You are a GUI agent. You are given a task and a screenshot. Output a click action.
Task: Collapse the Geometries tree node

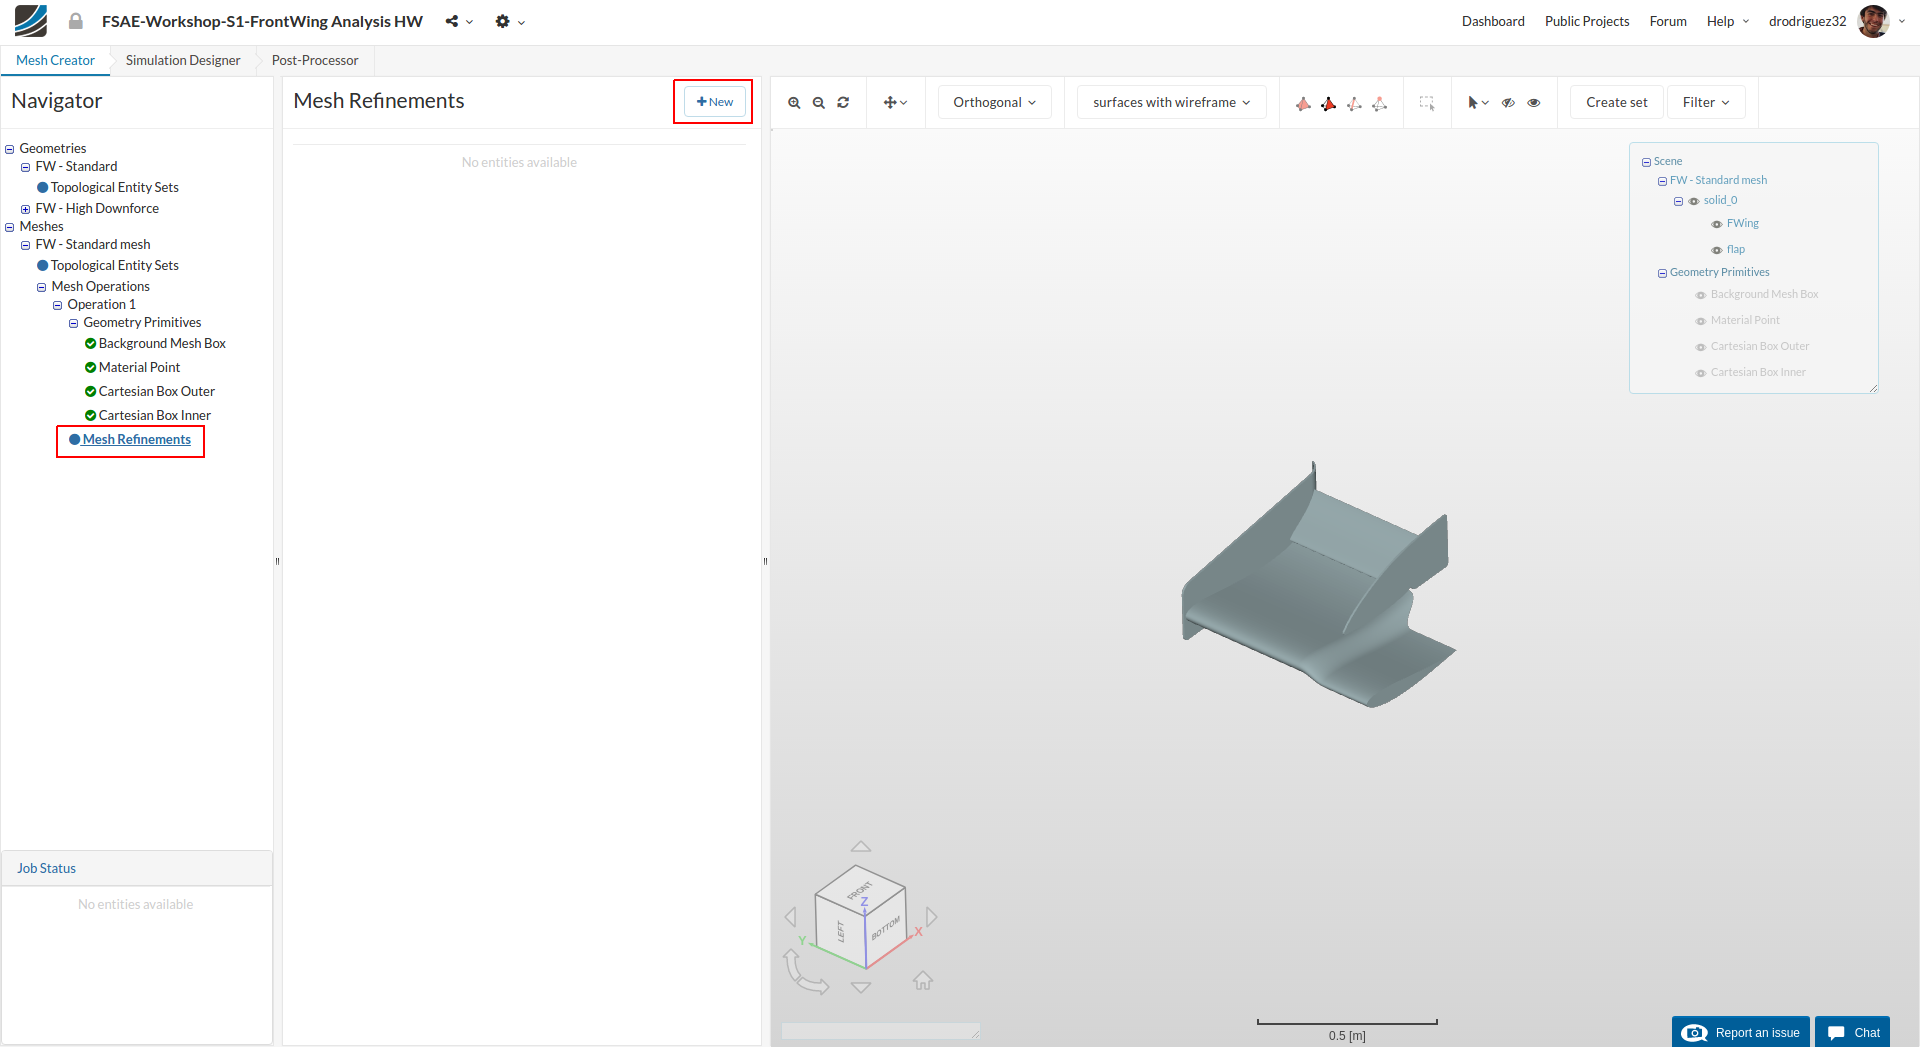click(9, 149)
